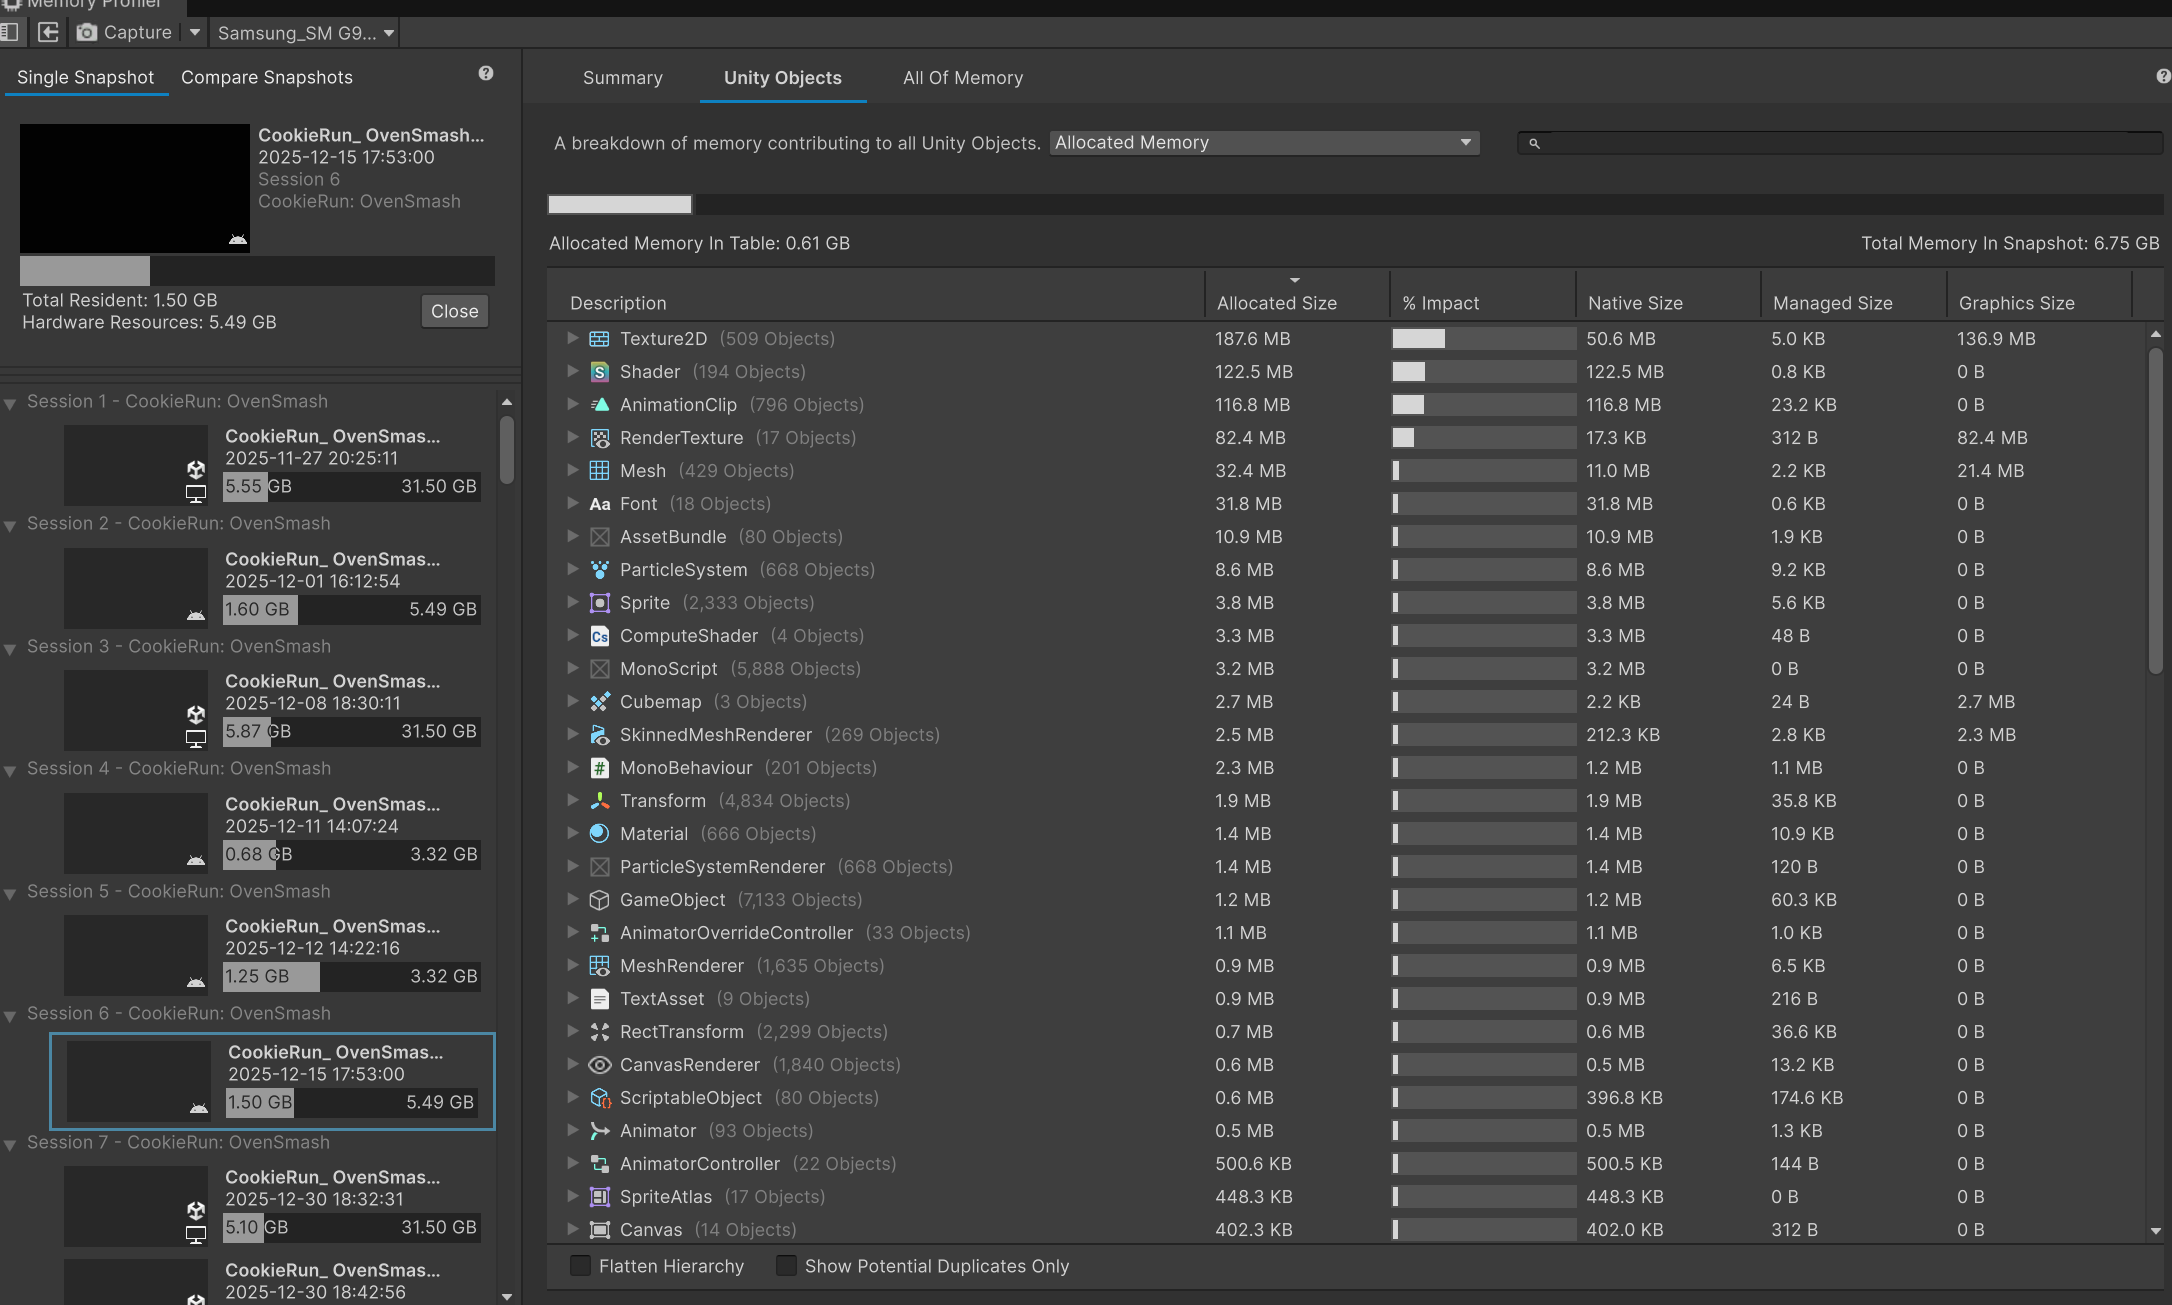Screen dimensions: 2172x1305
Task: Toggle the snapshot panel visibility icon
Action: point(11,33)
